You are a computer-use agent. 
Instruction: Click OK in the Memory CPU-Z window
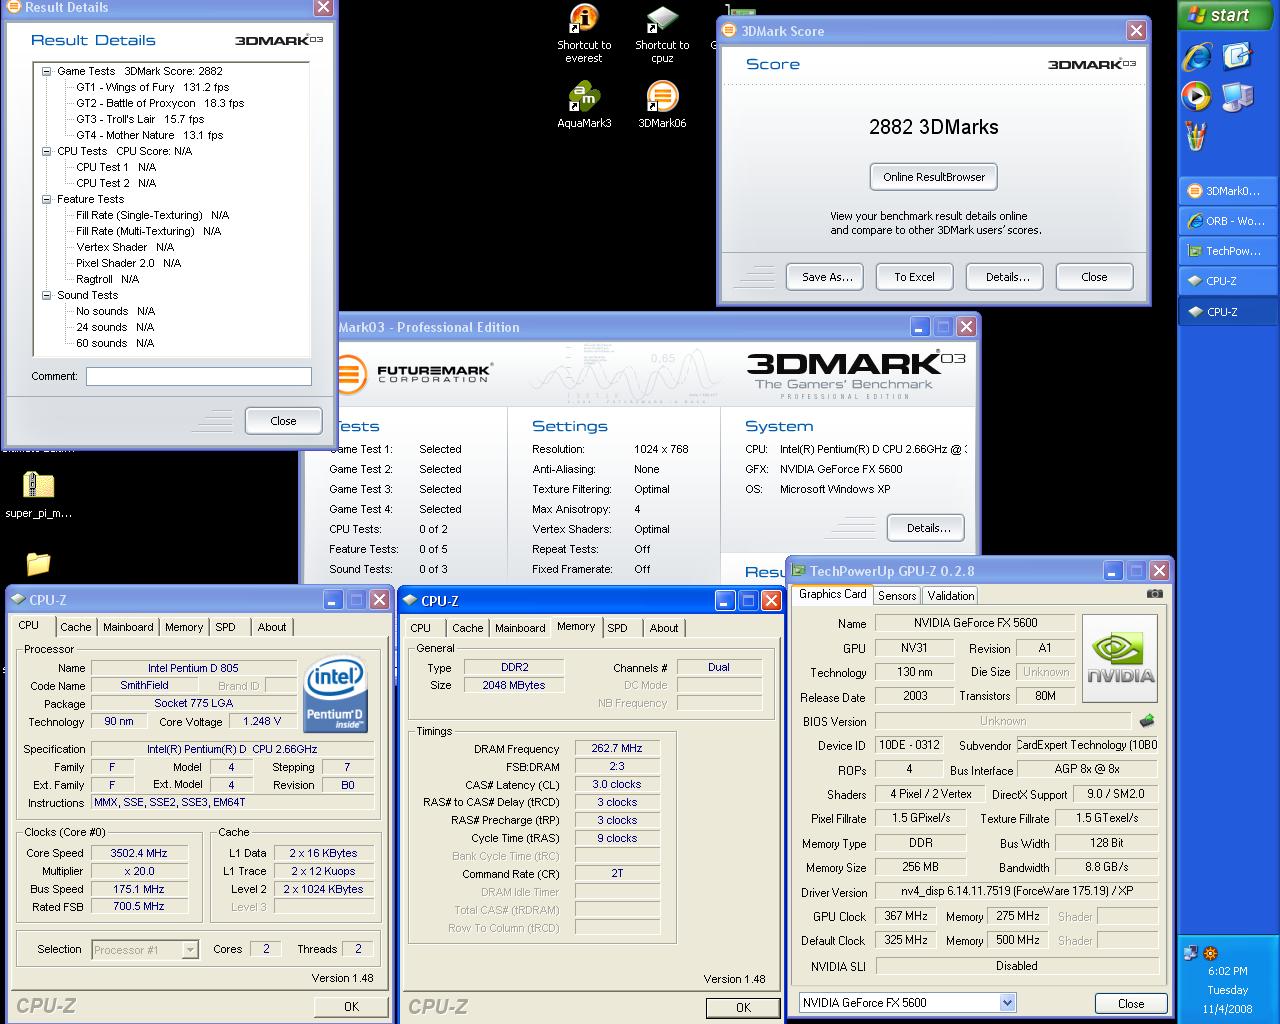click(743, 1008)
